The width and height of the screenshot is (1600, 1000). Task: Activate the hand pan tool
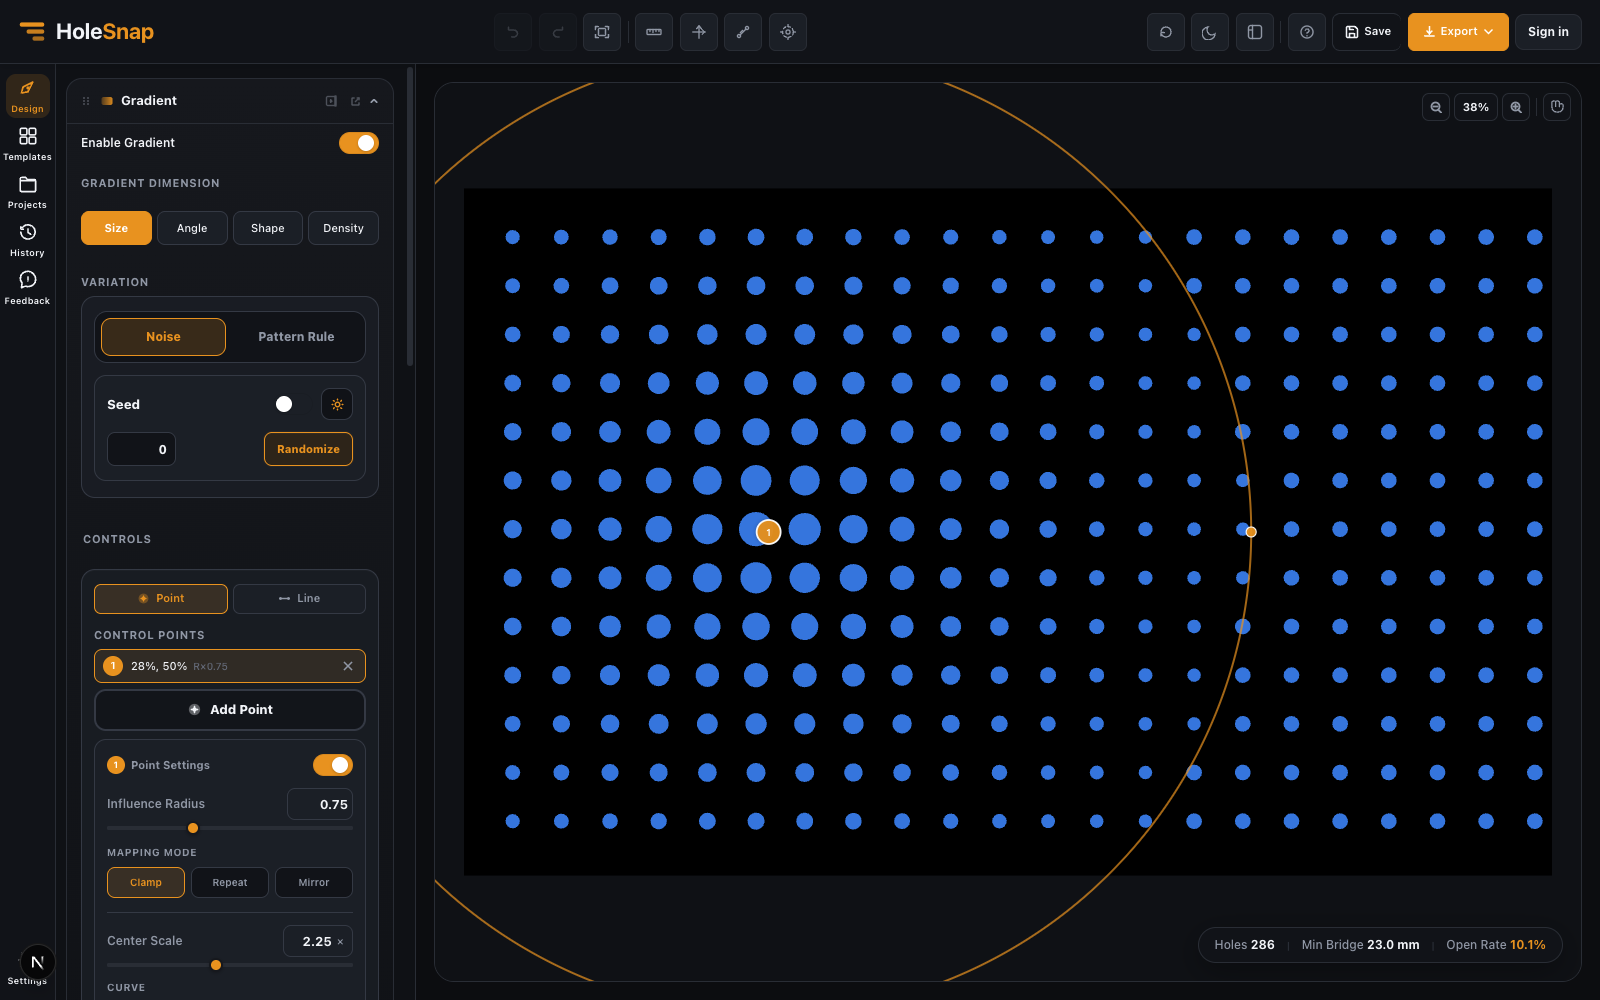[1557, 107]
